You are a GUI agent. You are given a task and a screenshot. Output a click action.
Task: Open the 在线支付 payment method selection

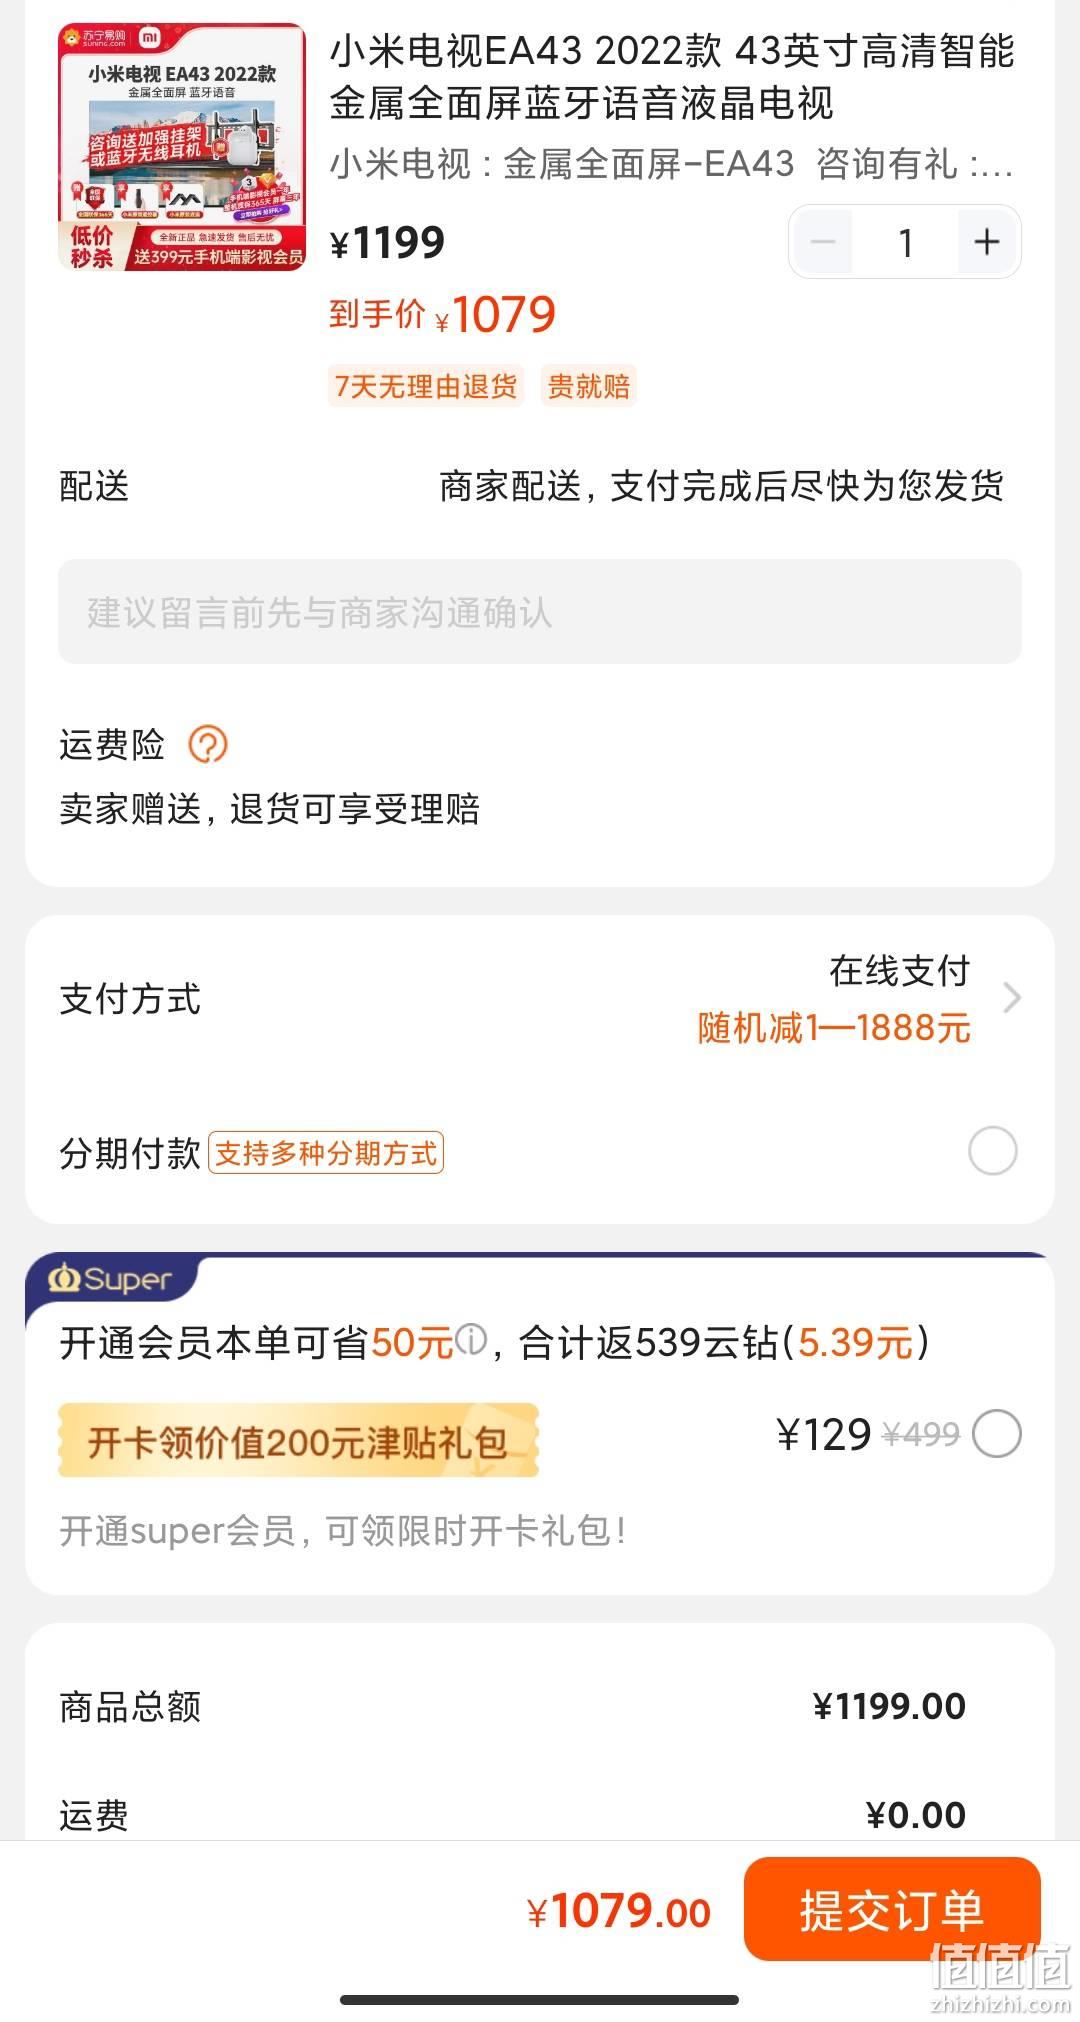tap(899, 970)
